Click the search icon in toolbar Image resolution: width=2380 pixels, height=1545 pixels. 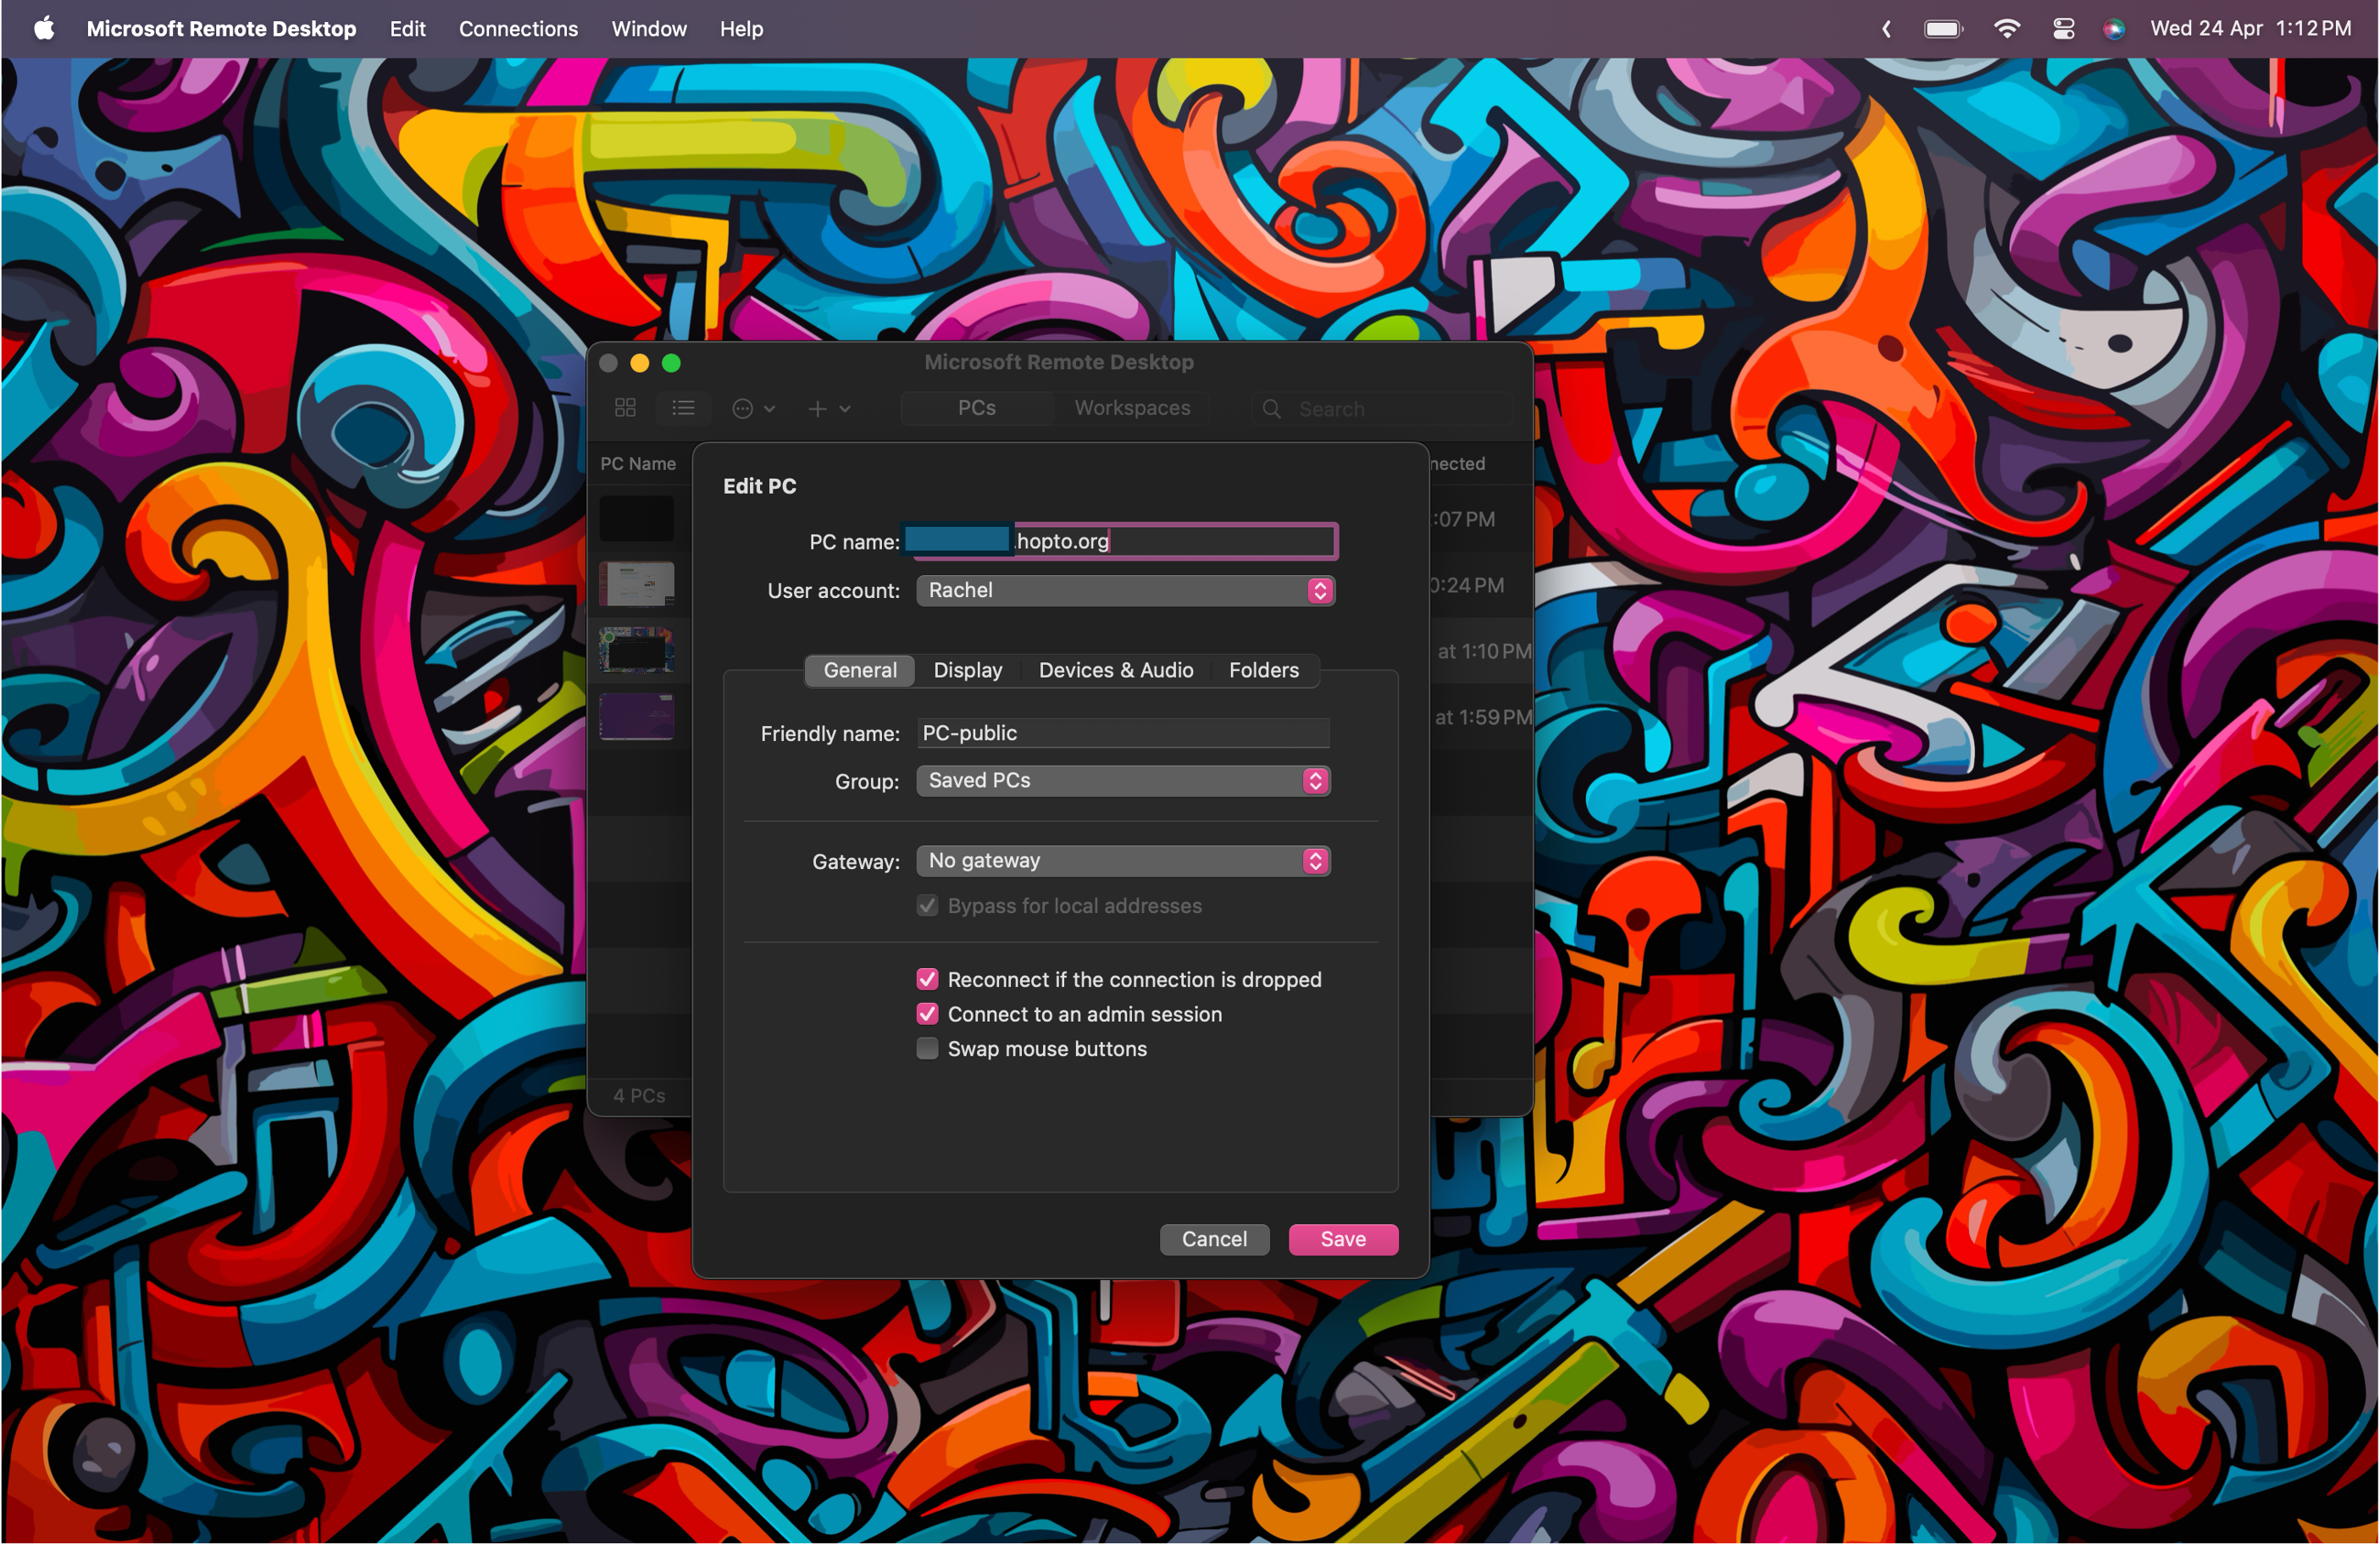1272,407
